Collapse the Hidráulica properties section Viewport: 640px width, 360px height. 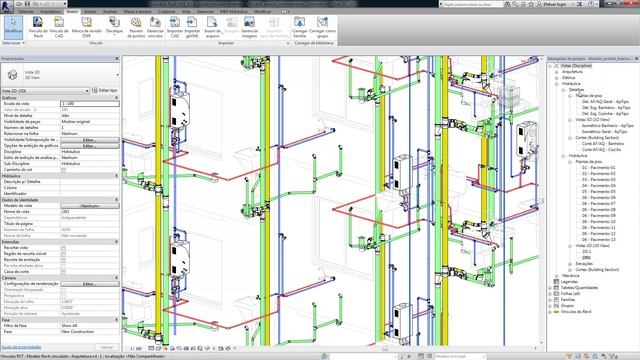coord(116,176)
